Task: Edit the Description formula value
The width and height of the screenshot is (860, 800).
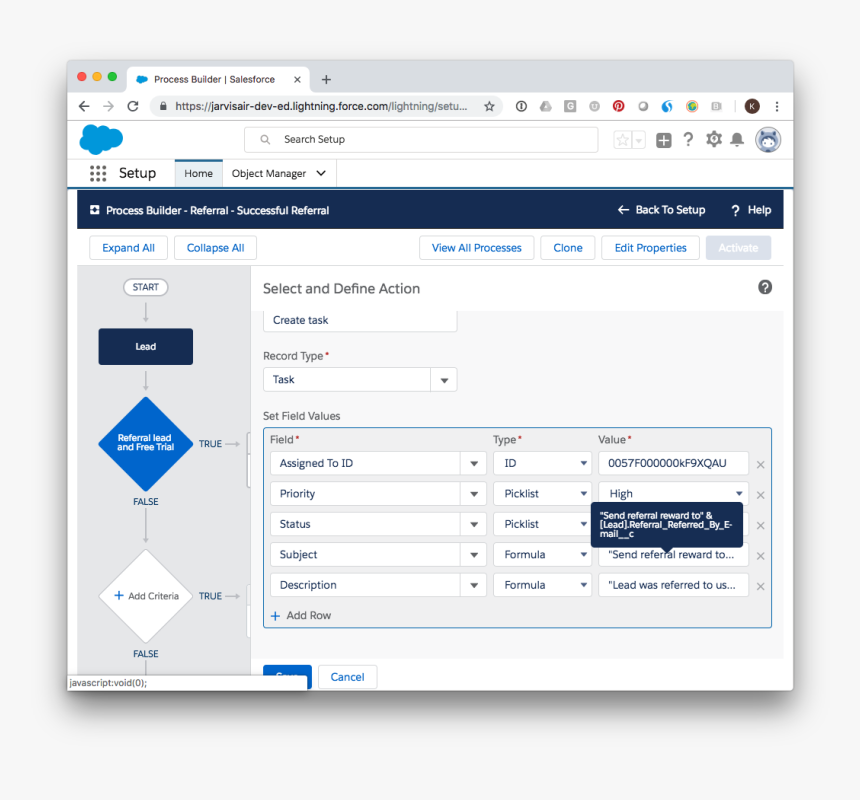Action: pyautogui.click(x=674, y=585)
